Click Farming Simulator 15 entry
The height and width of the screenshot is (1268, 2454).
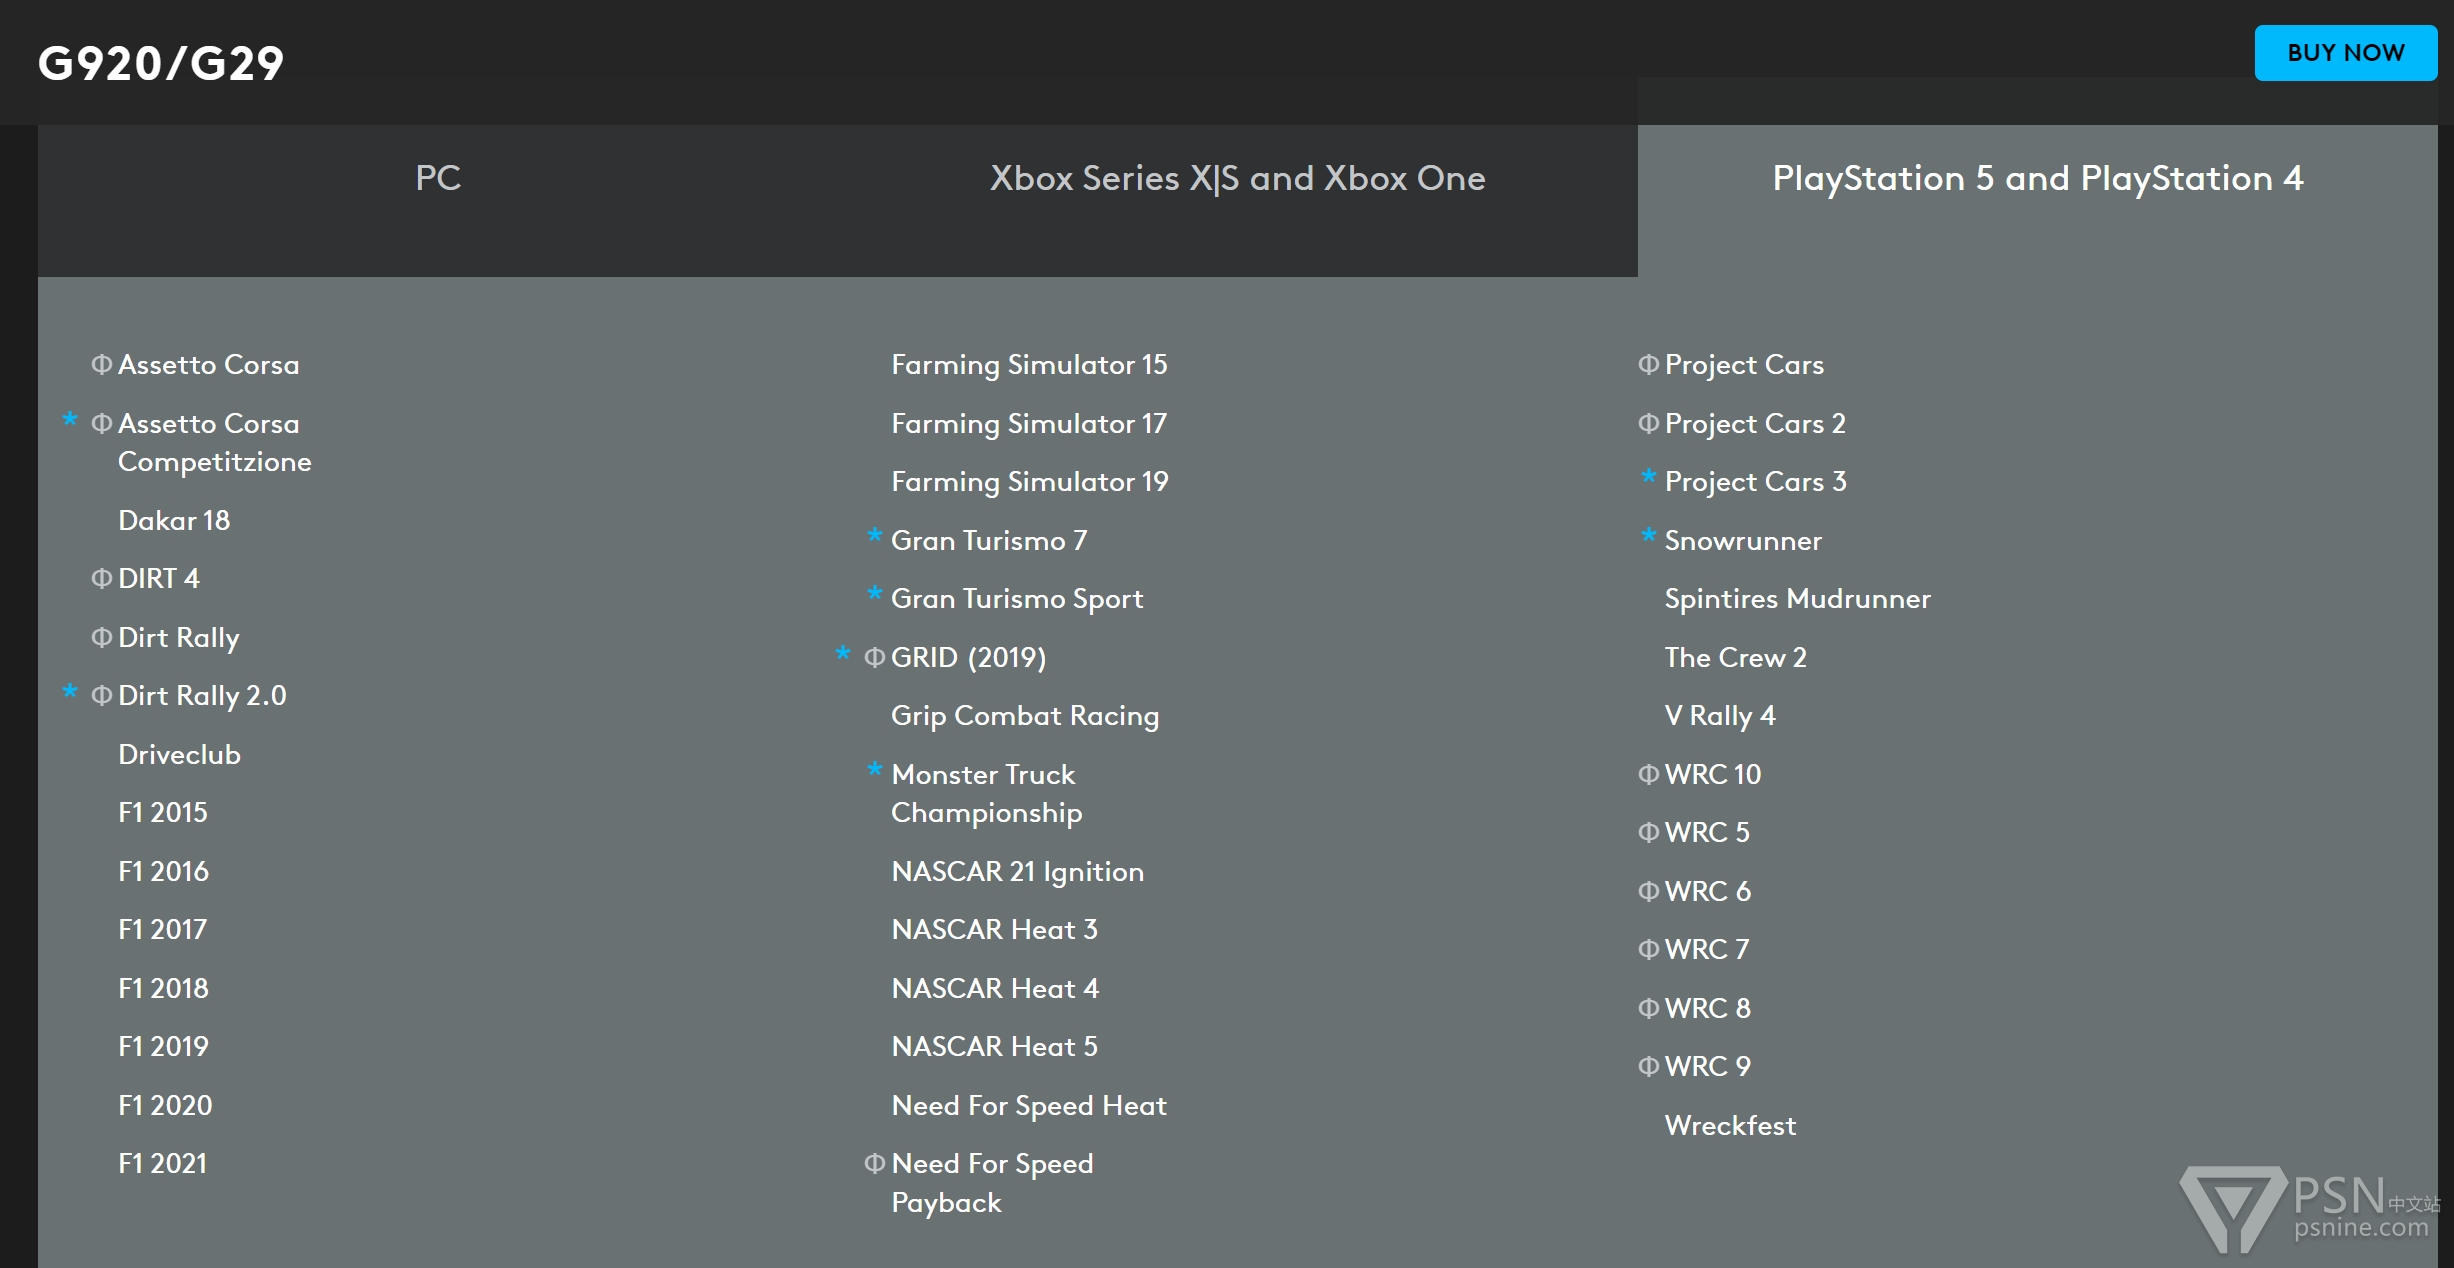(1029, 366)
